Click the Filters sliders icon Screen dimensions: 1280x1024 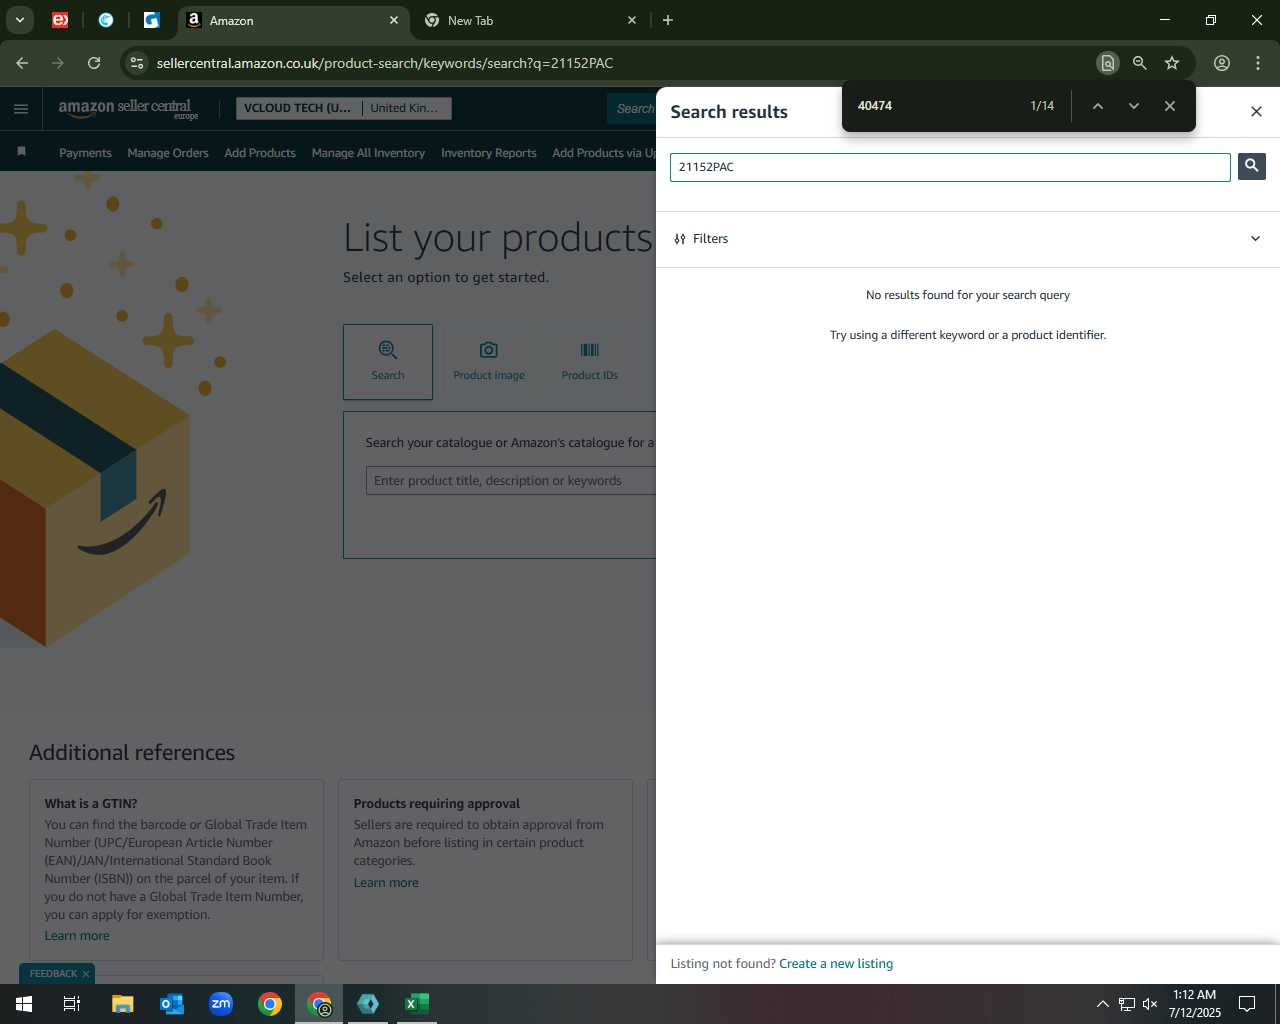pos(680,239)
